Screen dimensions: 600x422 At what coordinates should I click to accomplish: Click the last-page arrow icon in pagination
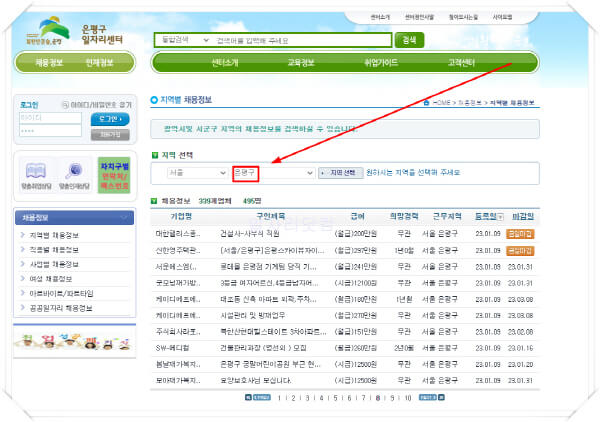click(441, 398)
